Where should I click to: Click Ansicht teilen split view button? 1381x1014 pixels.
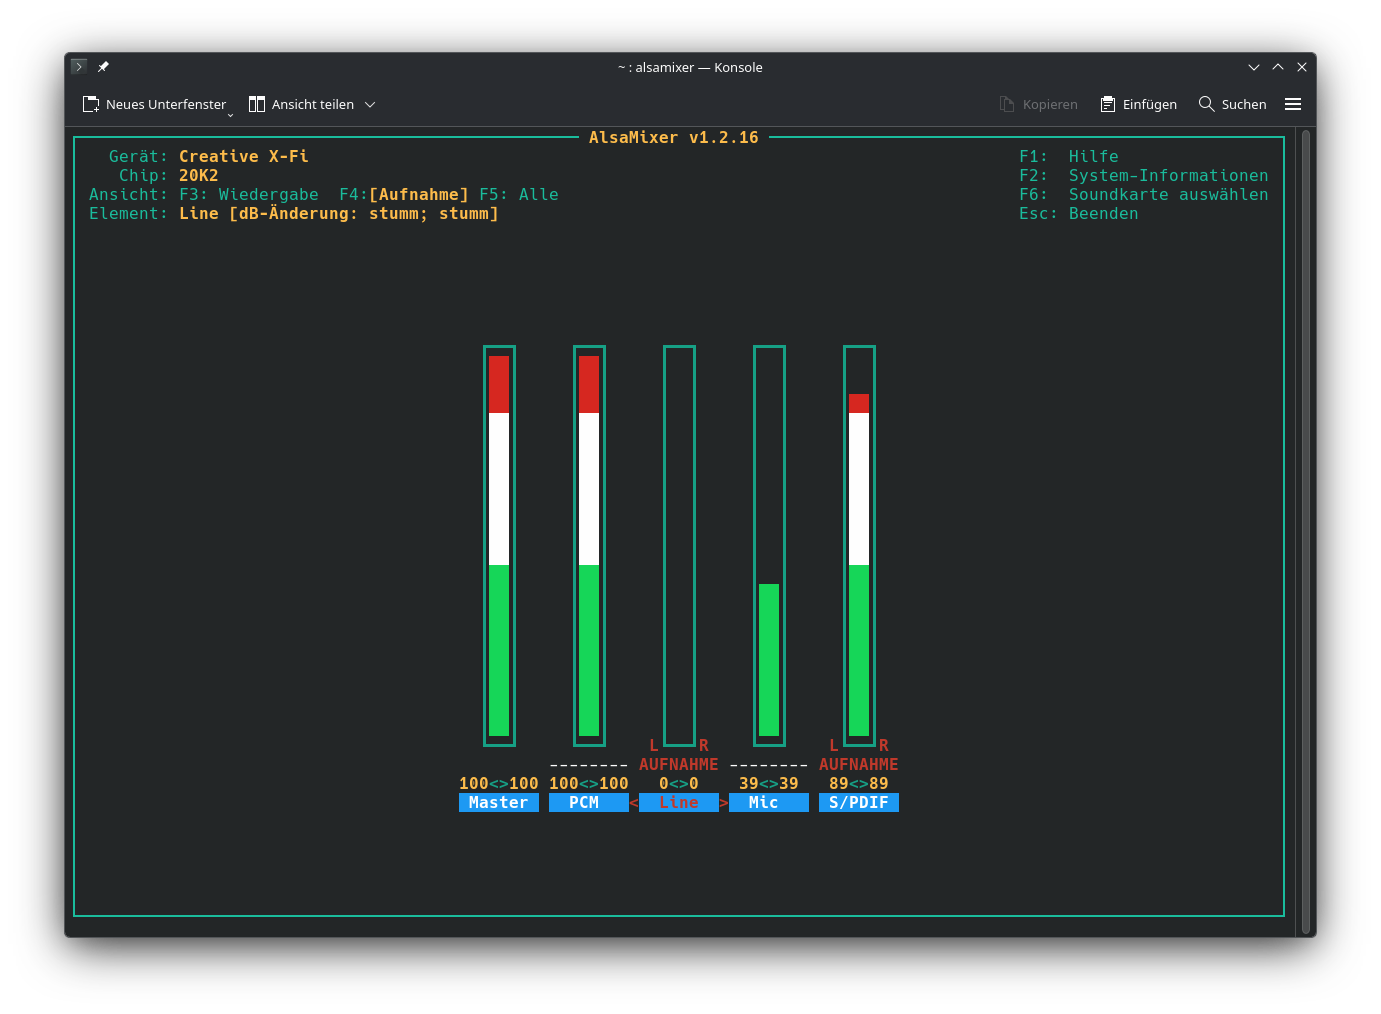click(x=301, y=104)
